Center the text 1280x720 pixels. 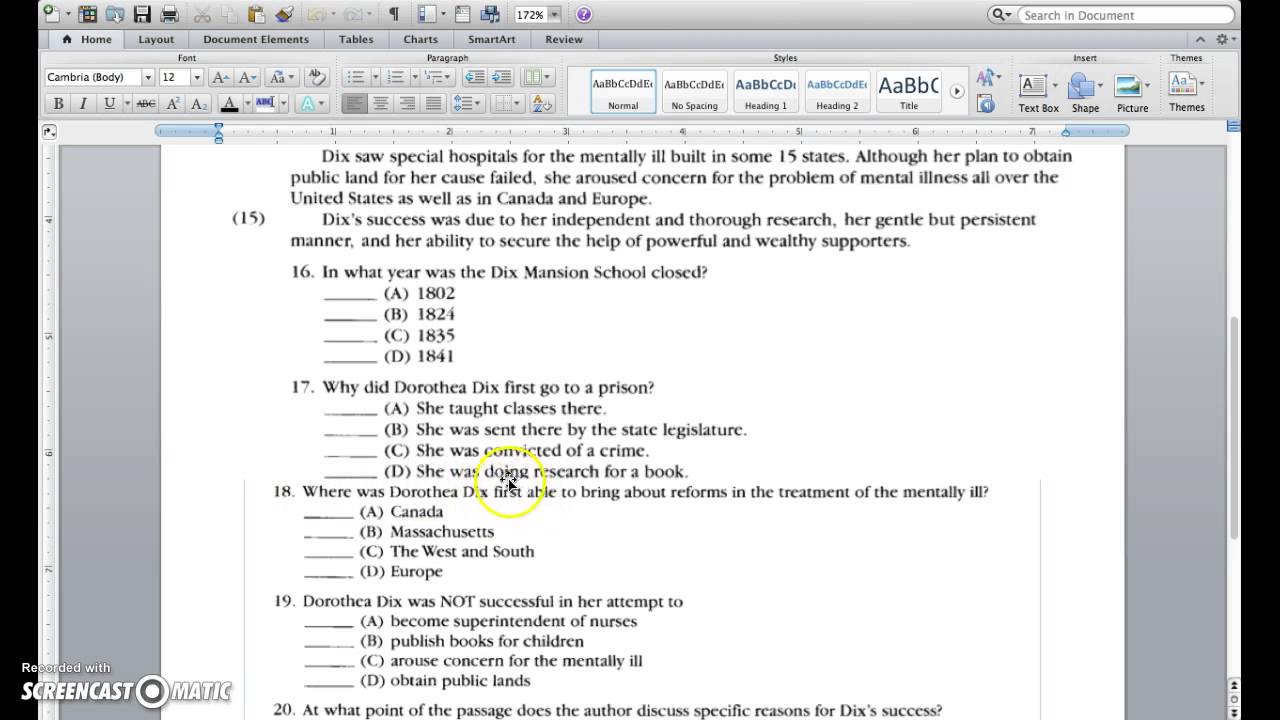[x=380, y=103]
